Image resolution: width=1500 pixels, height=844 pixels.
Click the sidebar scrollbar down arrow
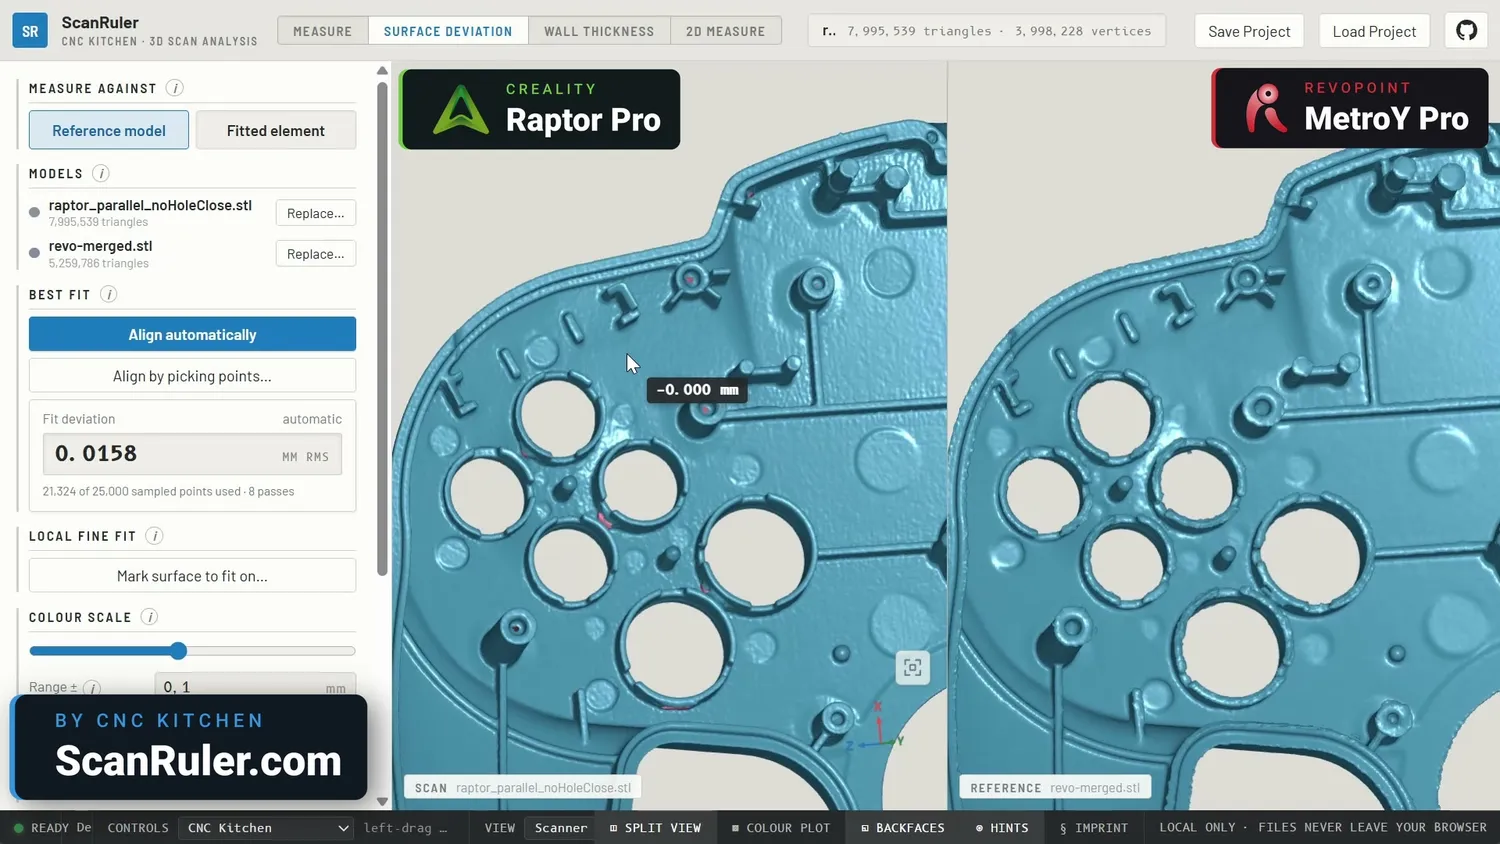(382, 801)
